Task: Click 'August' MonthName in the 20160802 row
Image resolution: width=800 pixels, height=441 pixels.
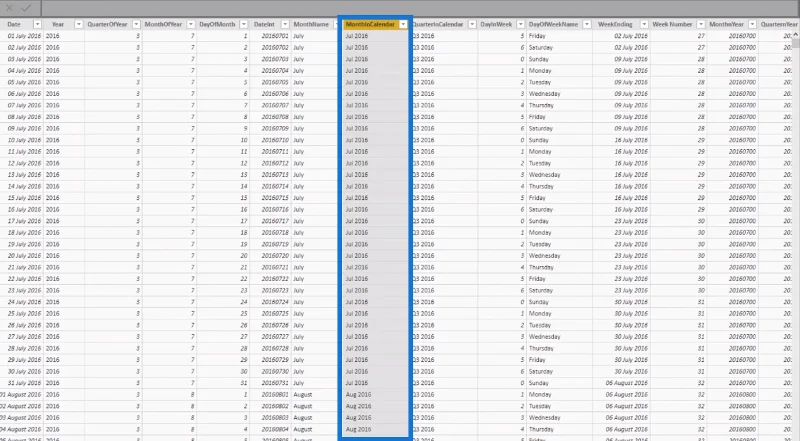Action: [303, 406]
